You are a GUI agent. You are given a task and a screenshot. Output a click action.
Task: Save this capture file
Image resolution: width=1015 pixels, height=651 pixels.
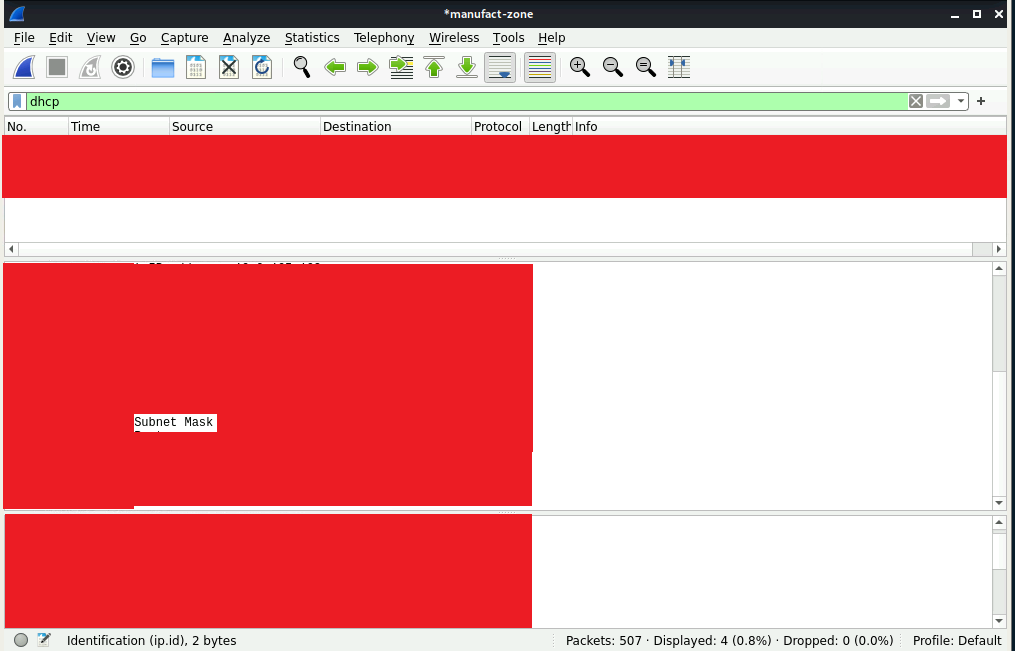coord(195,67)
